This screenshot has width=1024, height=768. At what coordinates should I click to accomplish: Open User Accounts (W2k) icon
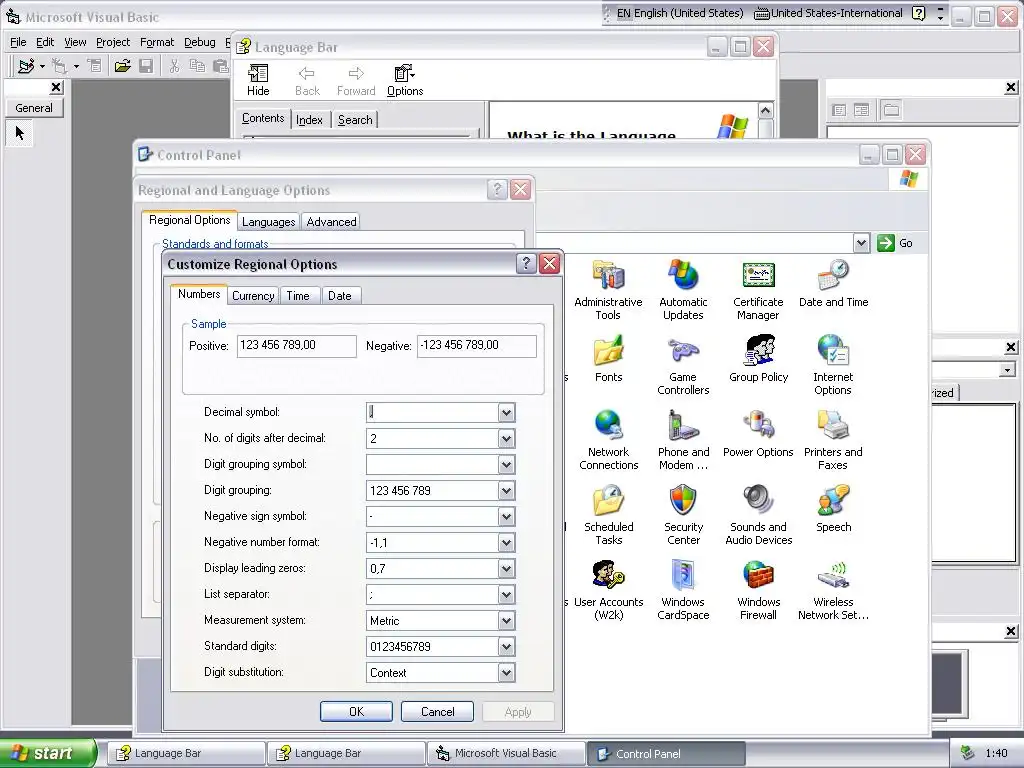pyautogui.click(x=609, y=590)
